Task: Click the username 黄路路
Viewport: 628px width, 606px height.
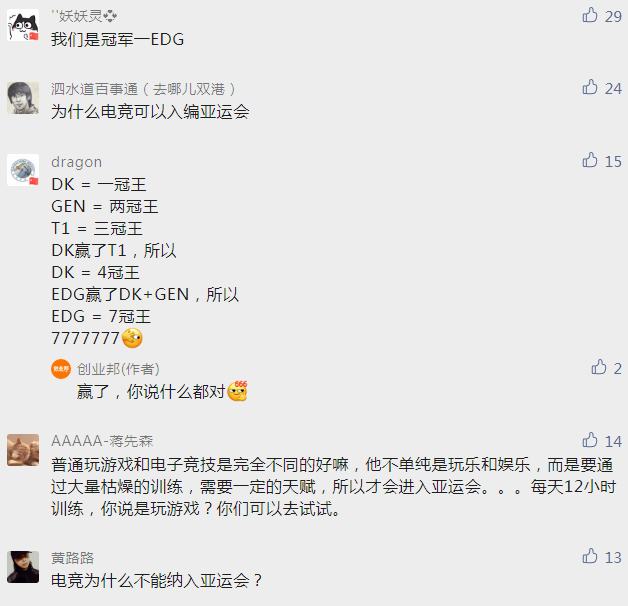Action: 72,558
